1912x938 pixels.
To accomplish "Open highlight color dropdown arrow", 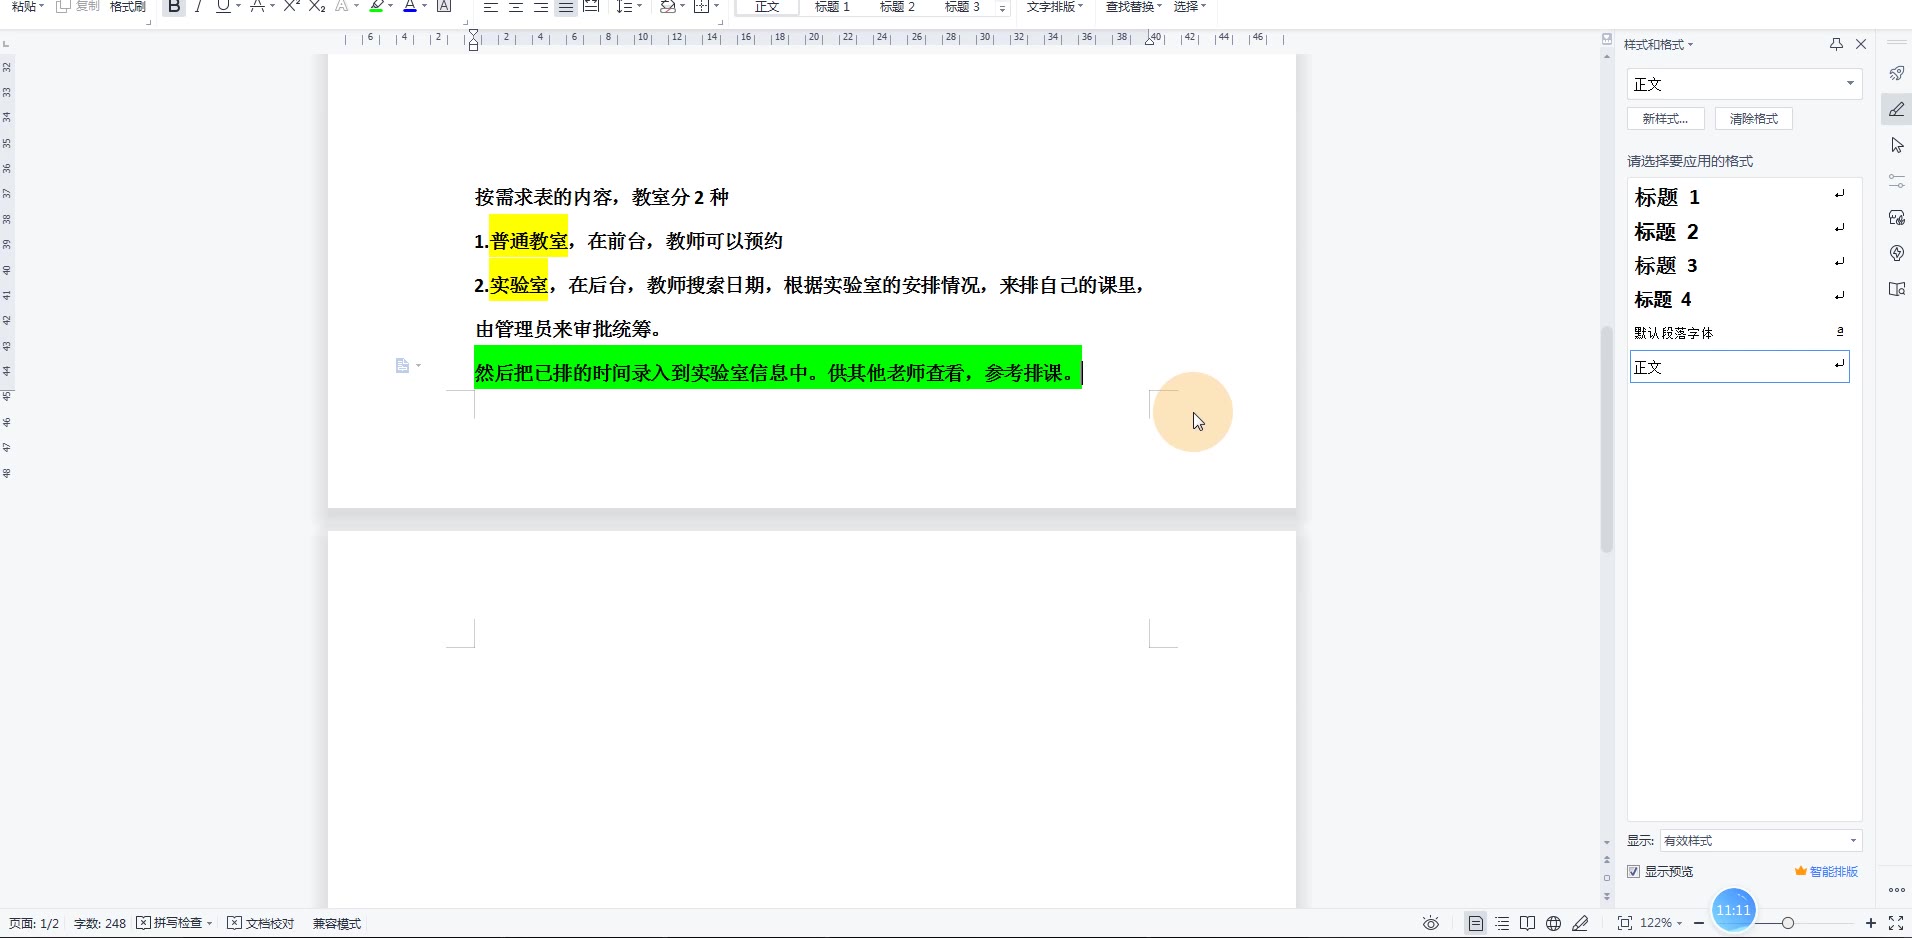I will click(391, 6).
